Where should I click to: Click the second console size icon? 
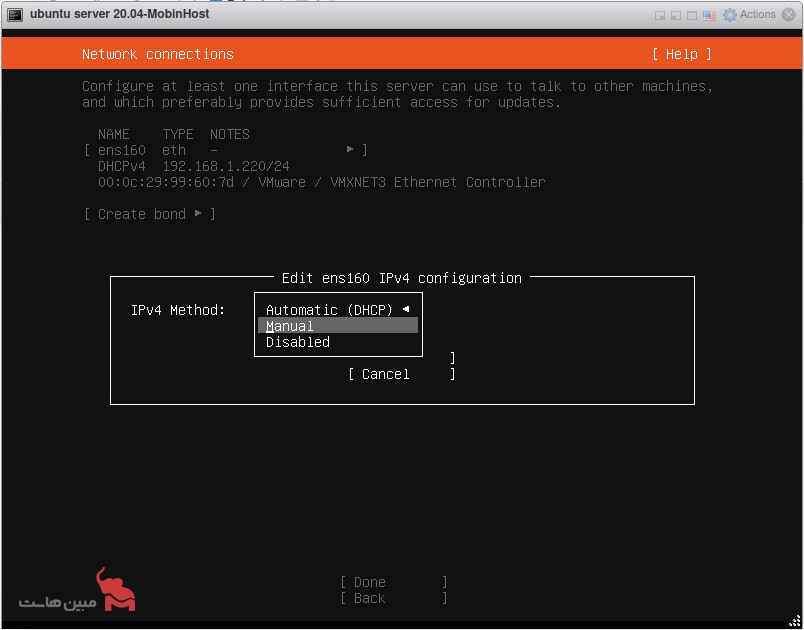[x=676, y=15]
